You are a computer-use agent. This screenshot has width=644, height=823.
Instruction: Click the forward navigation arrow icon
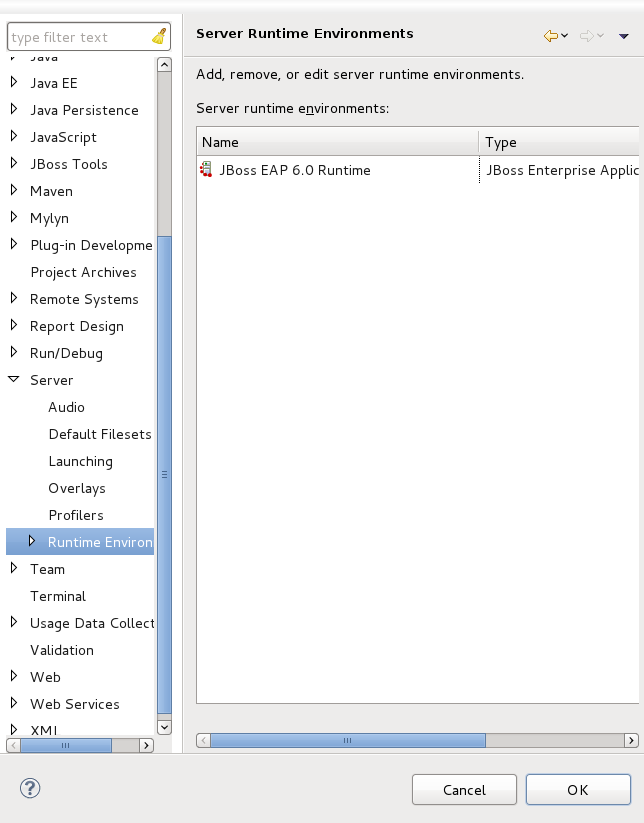[586, 36]
